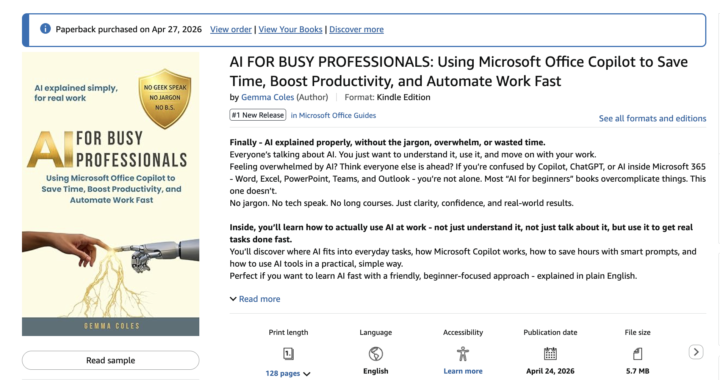Image resolution: width=720 pixels, height=380 pixels.
Task: Click the 'Accessibility' label
Action: tap(463, 332)
